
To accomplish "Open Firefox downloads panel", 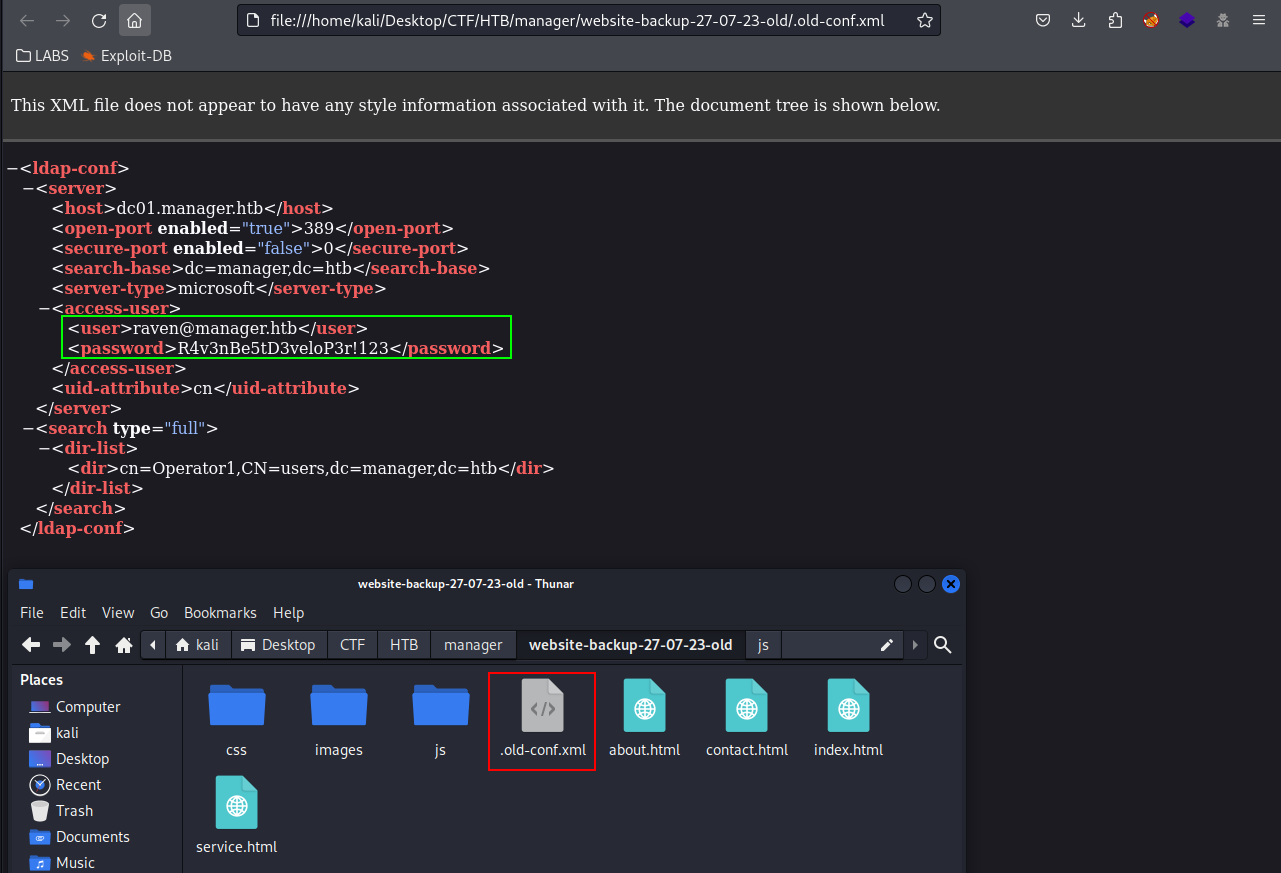I will [1078, 20].
